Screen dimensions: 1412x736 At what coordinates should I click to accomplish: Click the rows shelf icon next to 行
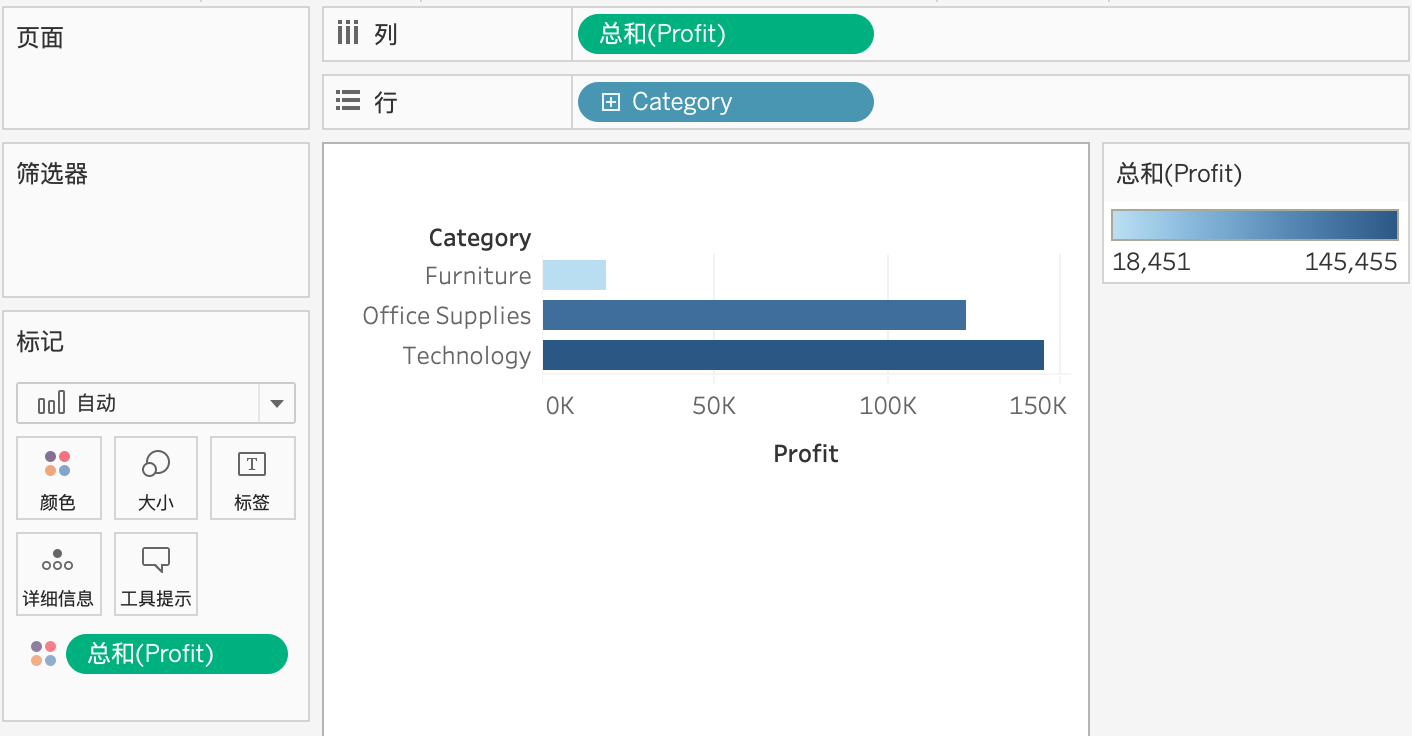tap(348, 101)
